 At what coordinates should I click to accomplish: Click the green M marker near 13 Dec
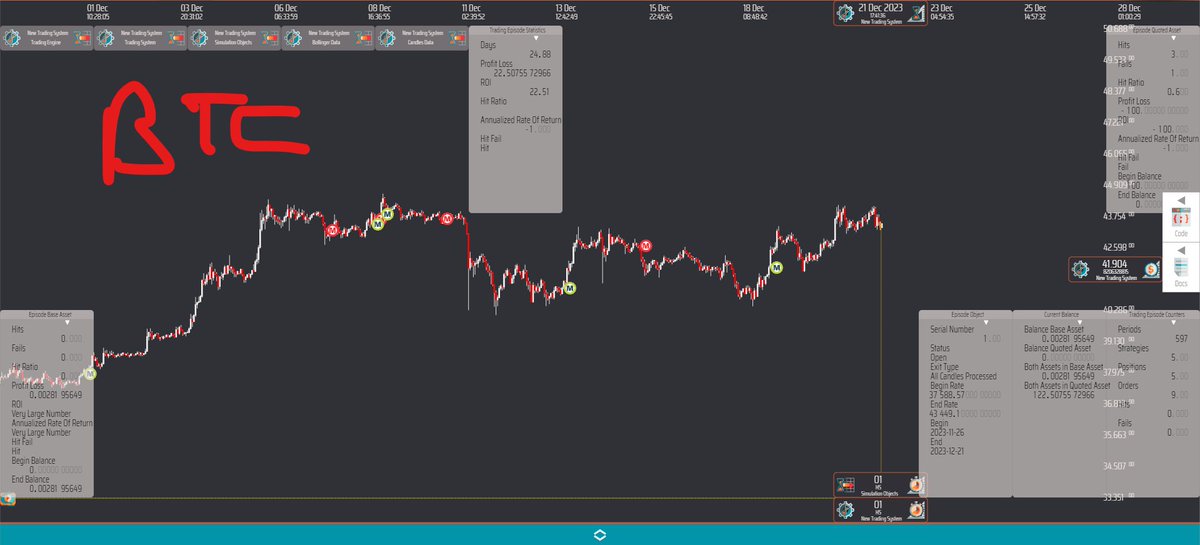pyautogui.click(x=569, y=288)
